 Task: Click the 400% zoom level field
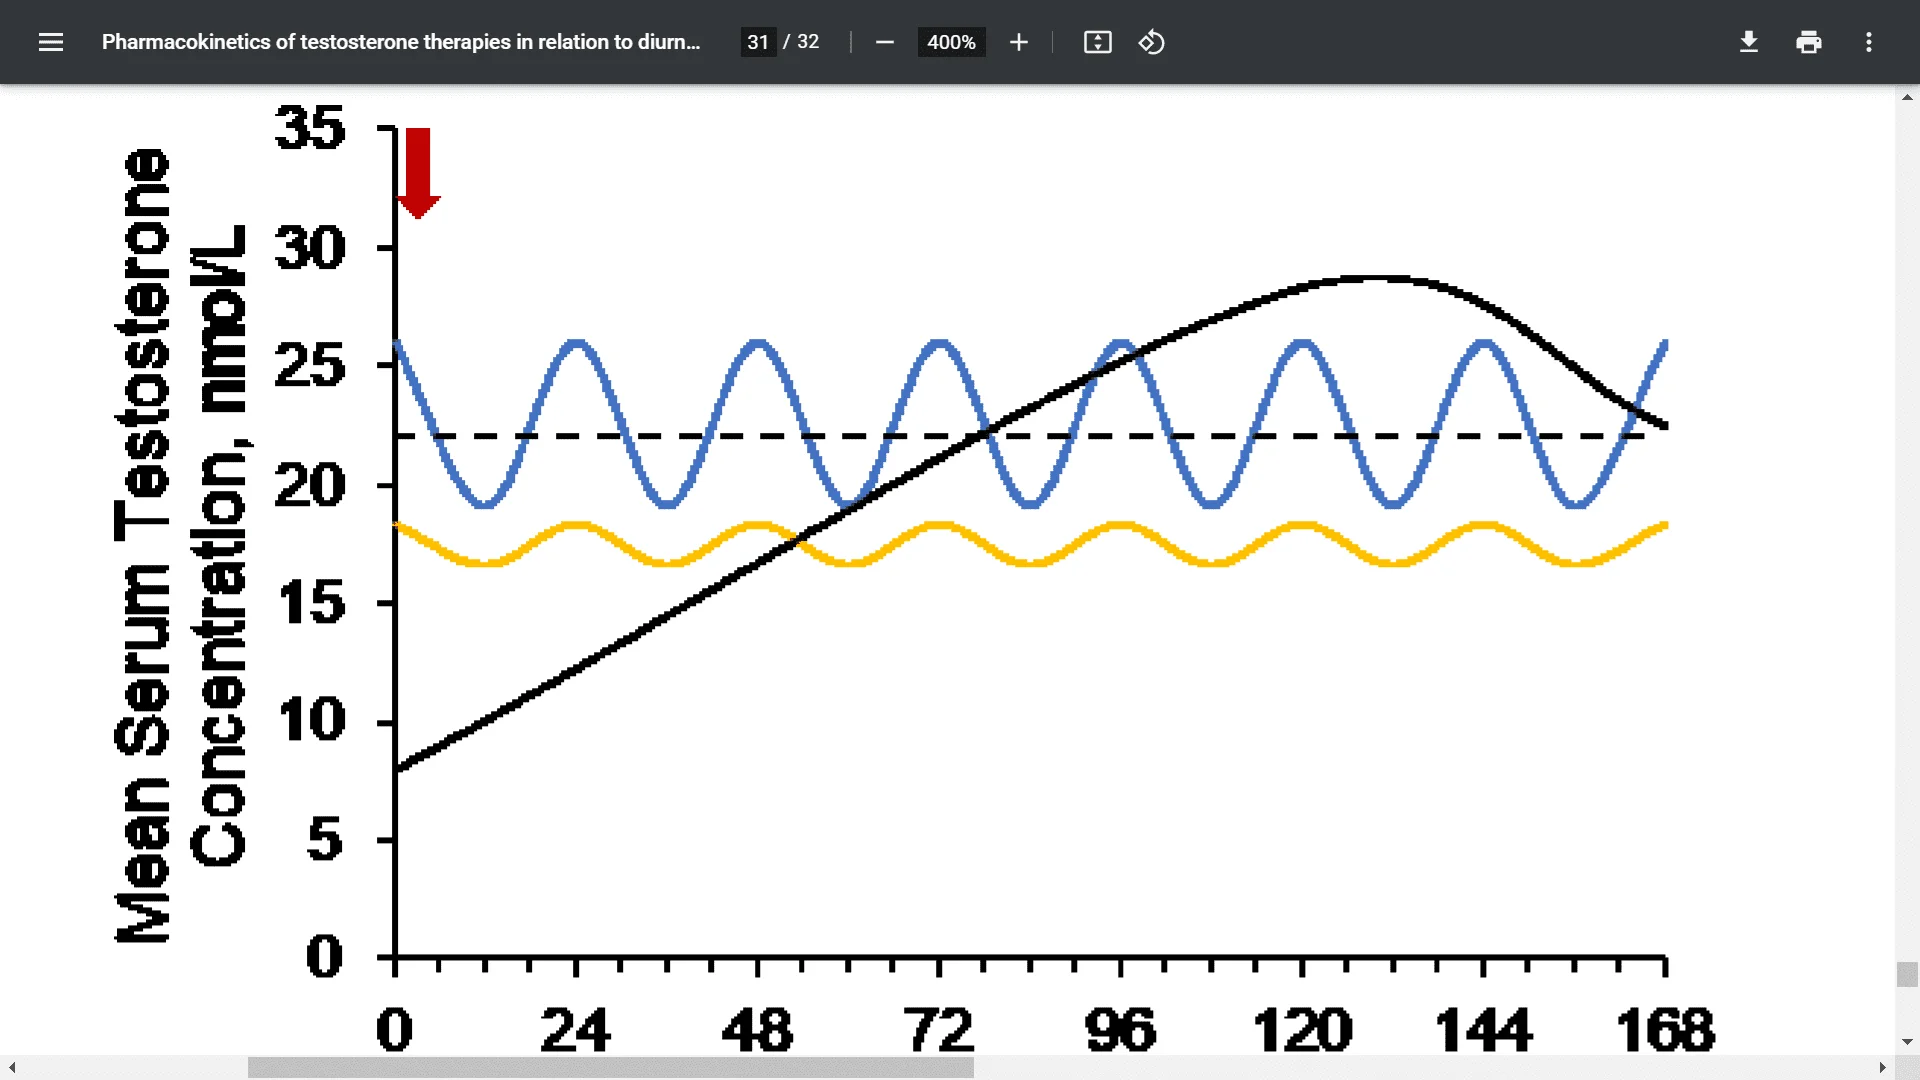(951, 42)
